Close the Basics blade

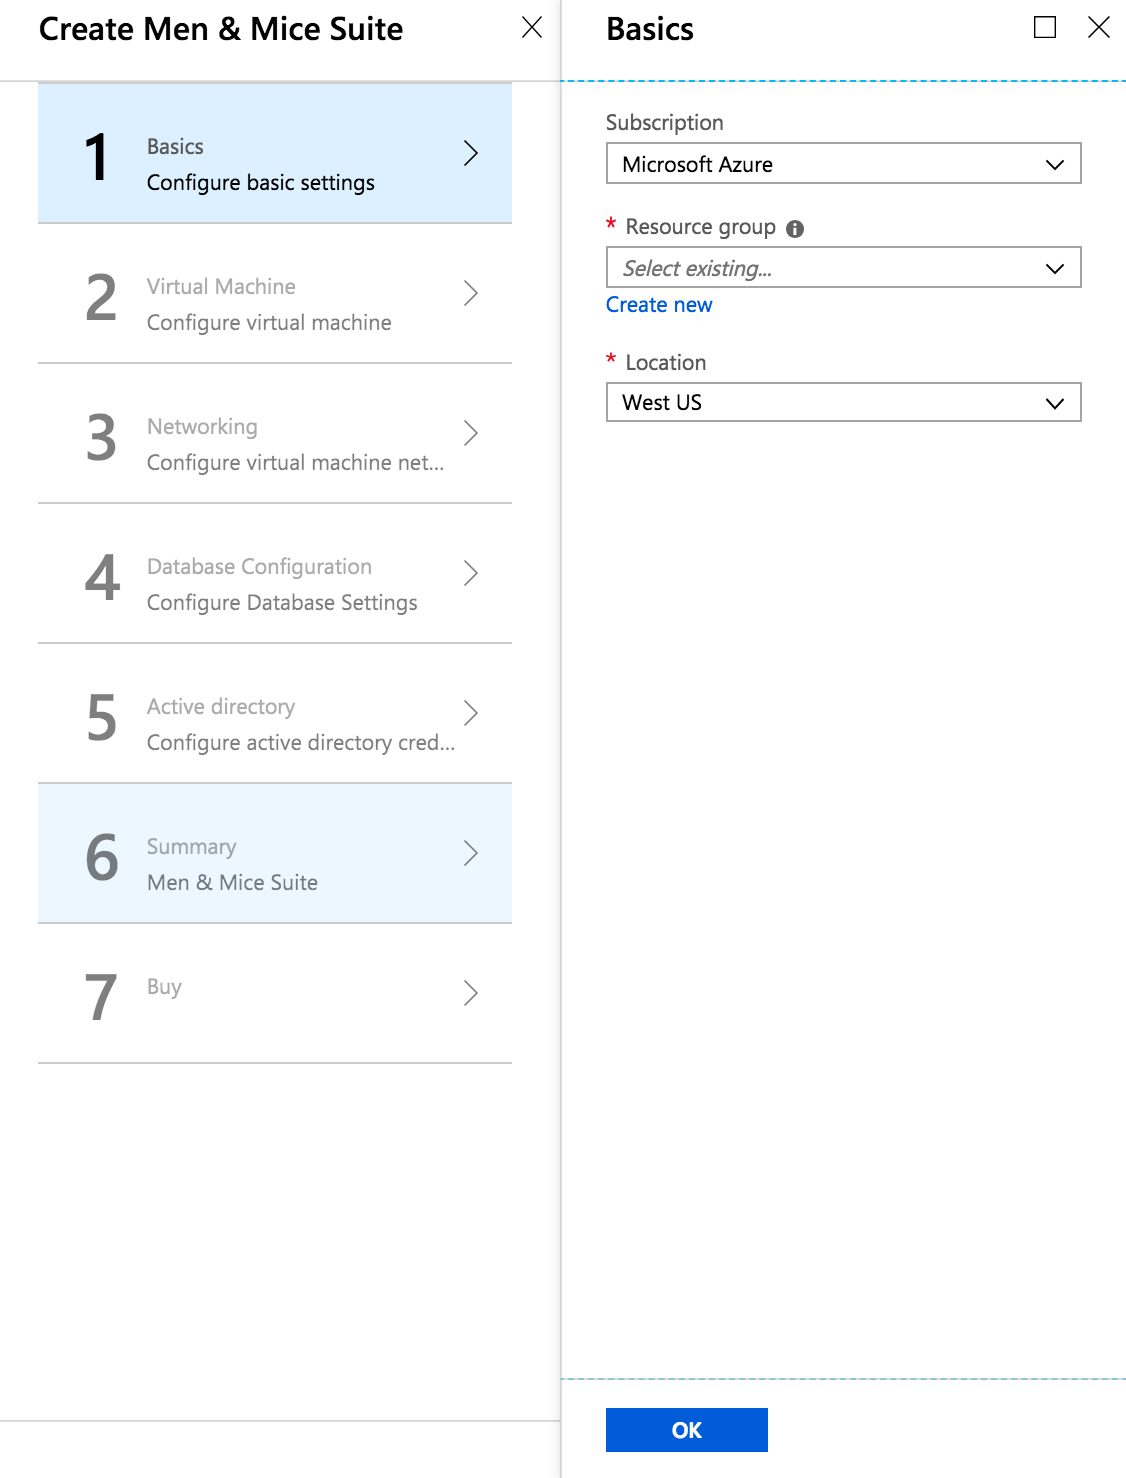(x=1098, y=28)
